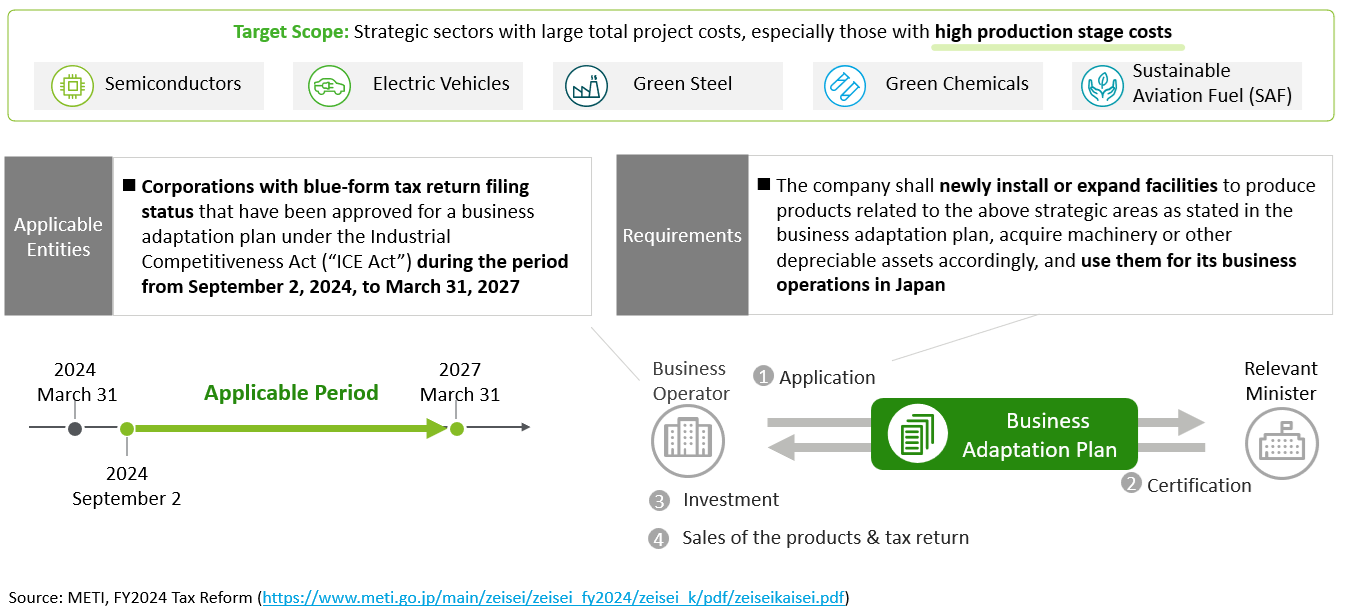Viewport: 1347px width, 607px height.
Task: Click the Green Chemicals test tube icon
Action: click(x=845, y=86)
